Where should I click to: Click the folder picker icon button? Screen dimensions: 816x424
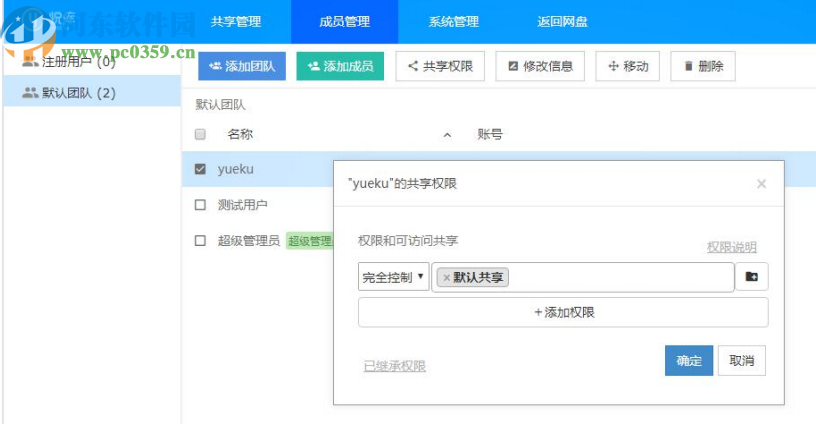tap(751, 277)
